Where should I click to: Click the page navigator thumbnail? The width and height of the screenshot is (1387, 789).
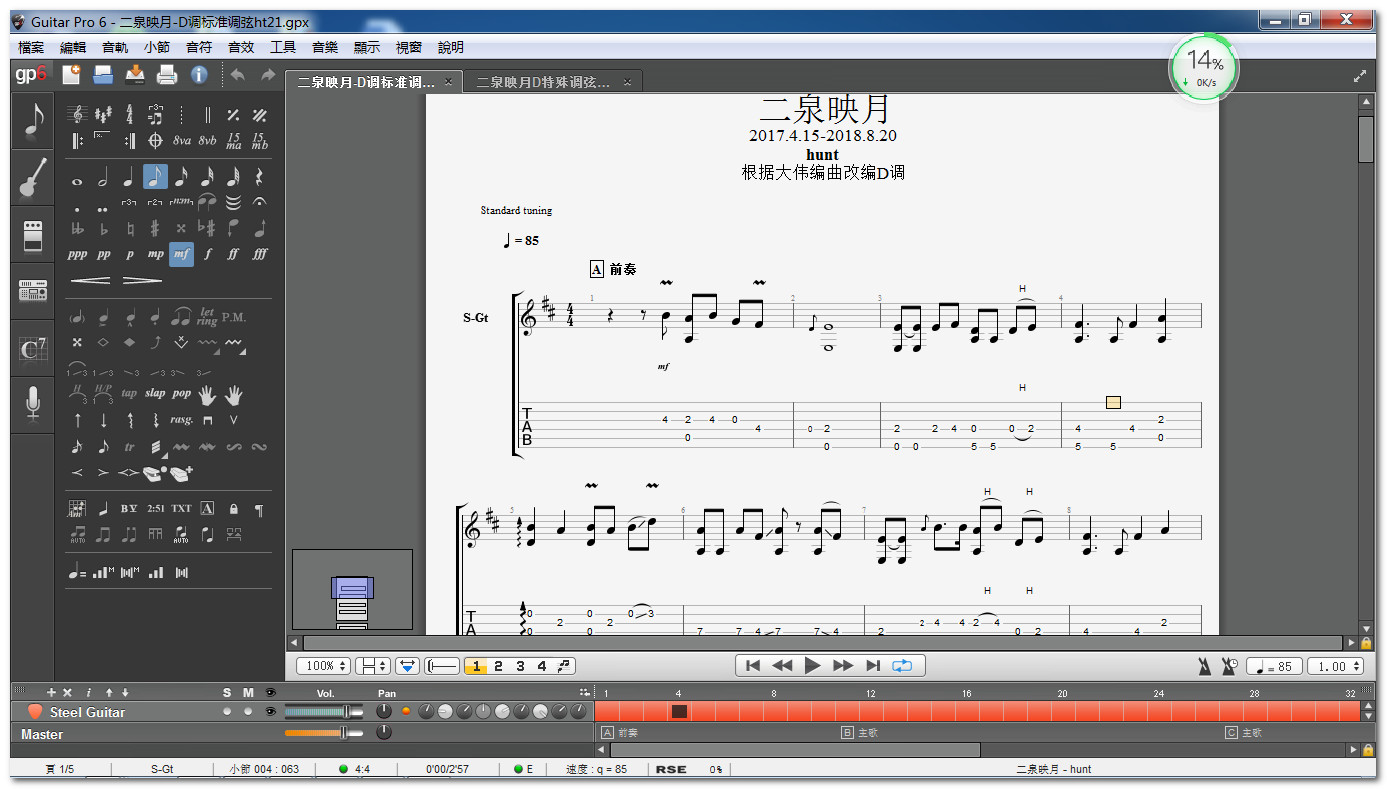tap(352, 589)
